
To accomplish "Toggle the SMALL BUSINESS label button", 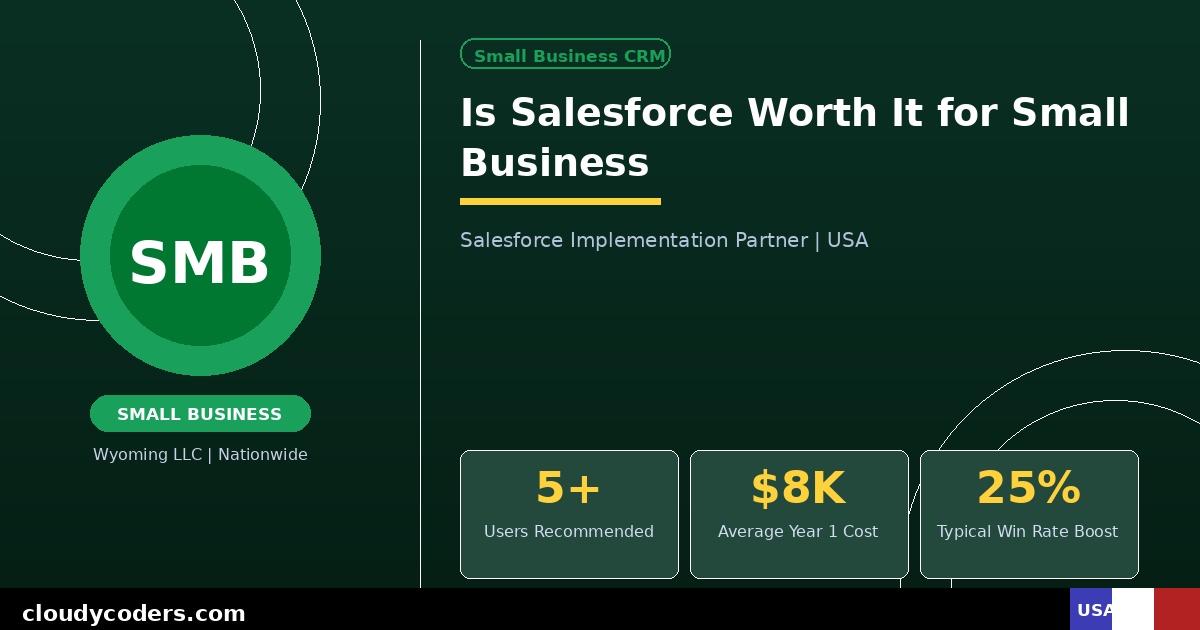I will coord(200,414).
